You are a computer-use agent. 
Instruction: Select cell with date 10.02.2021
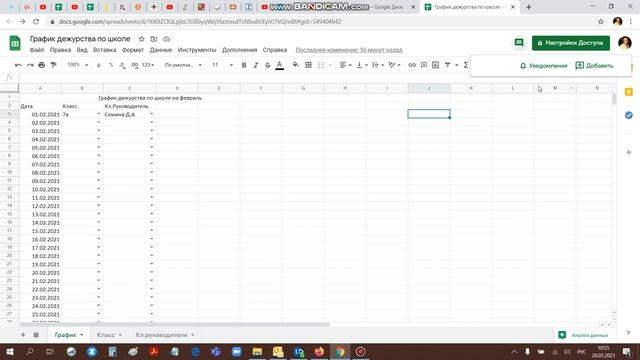click(x=40, y=189)
